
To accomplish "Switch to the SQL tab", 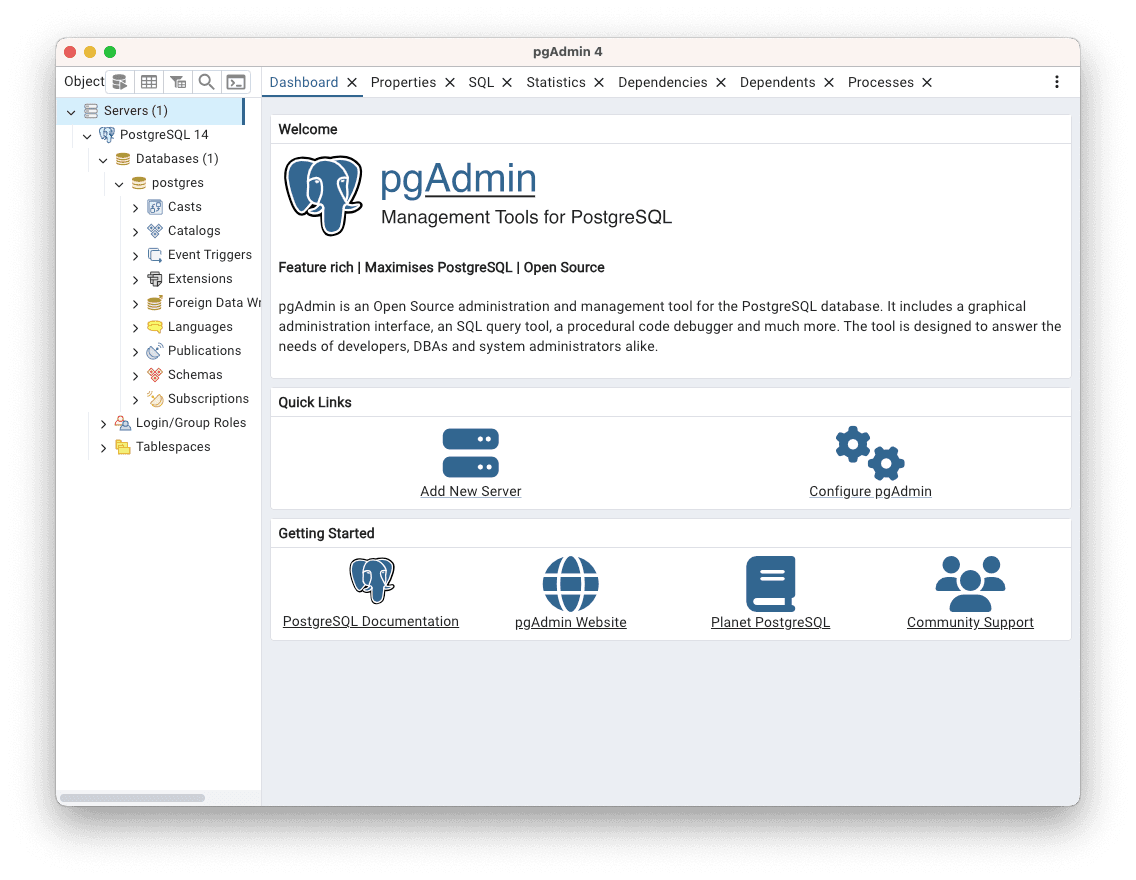I will click(481, 83).
